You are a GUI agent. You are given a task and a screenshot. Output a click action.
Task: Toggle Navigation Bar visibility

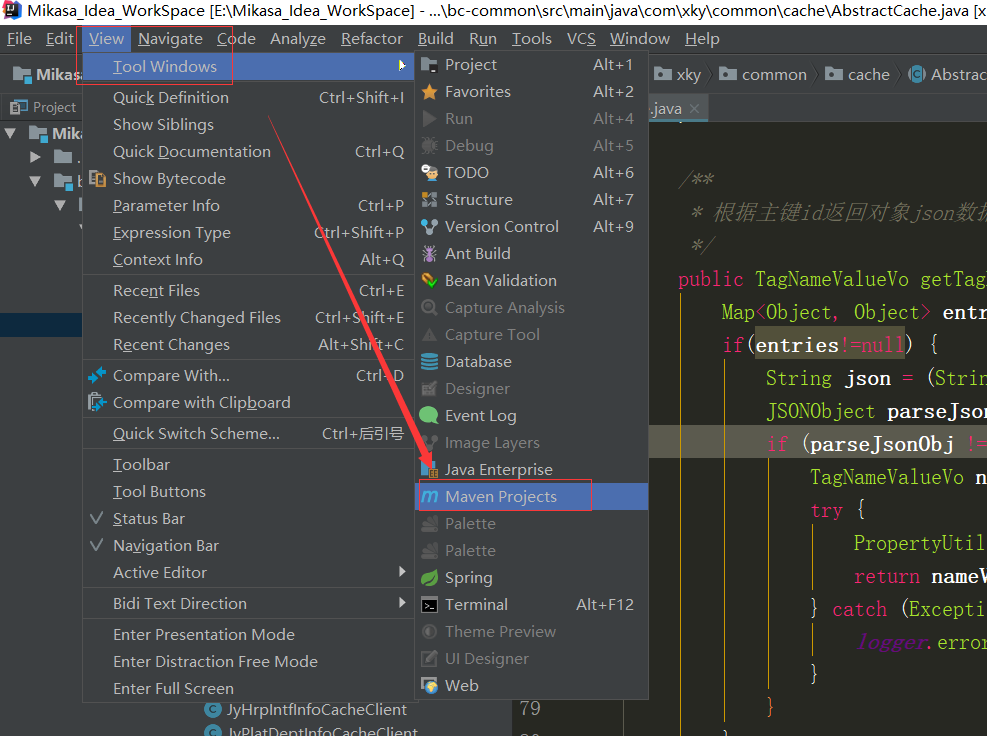[x=248, y=546]
